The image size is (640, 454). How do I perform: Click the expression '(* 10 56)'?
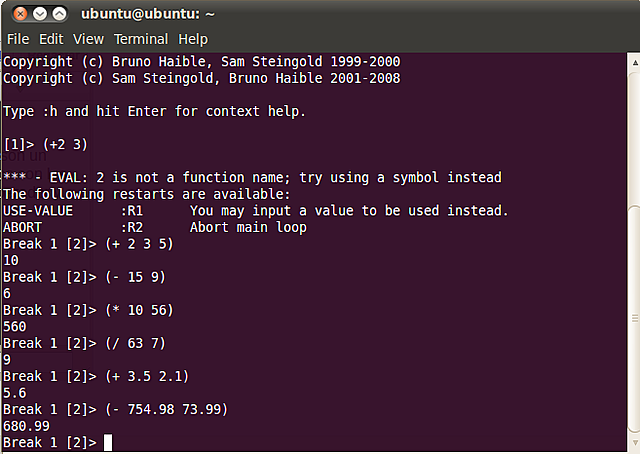(x=139, y=310)
